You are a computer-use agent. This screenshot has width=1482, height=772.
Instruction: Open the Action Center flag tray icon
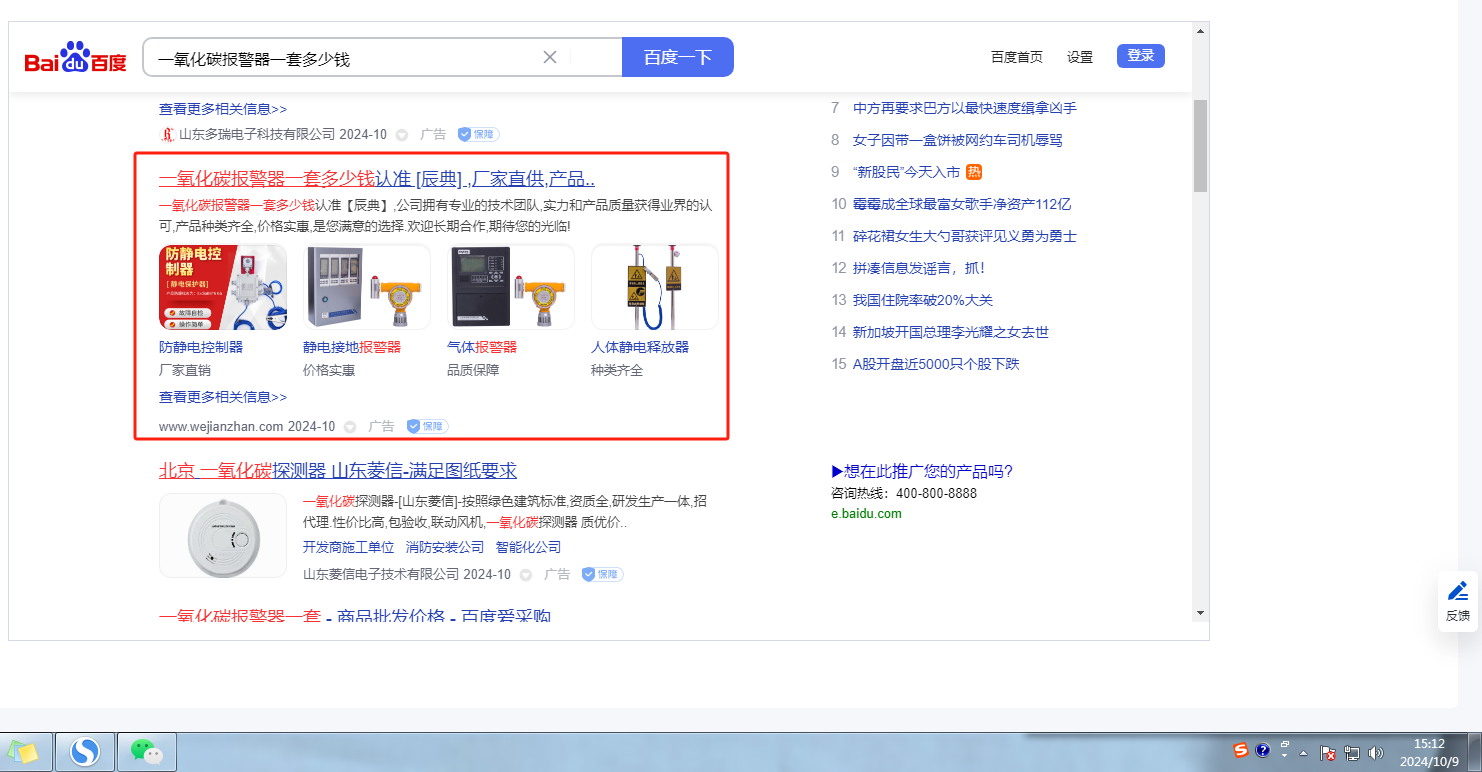[1329, 753]
